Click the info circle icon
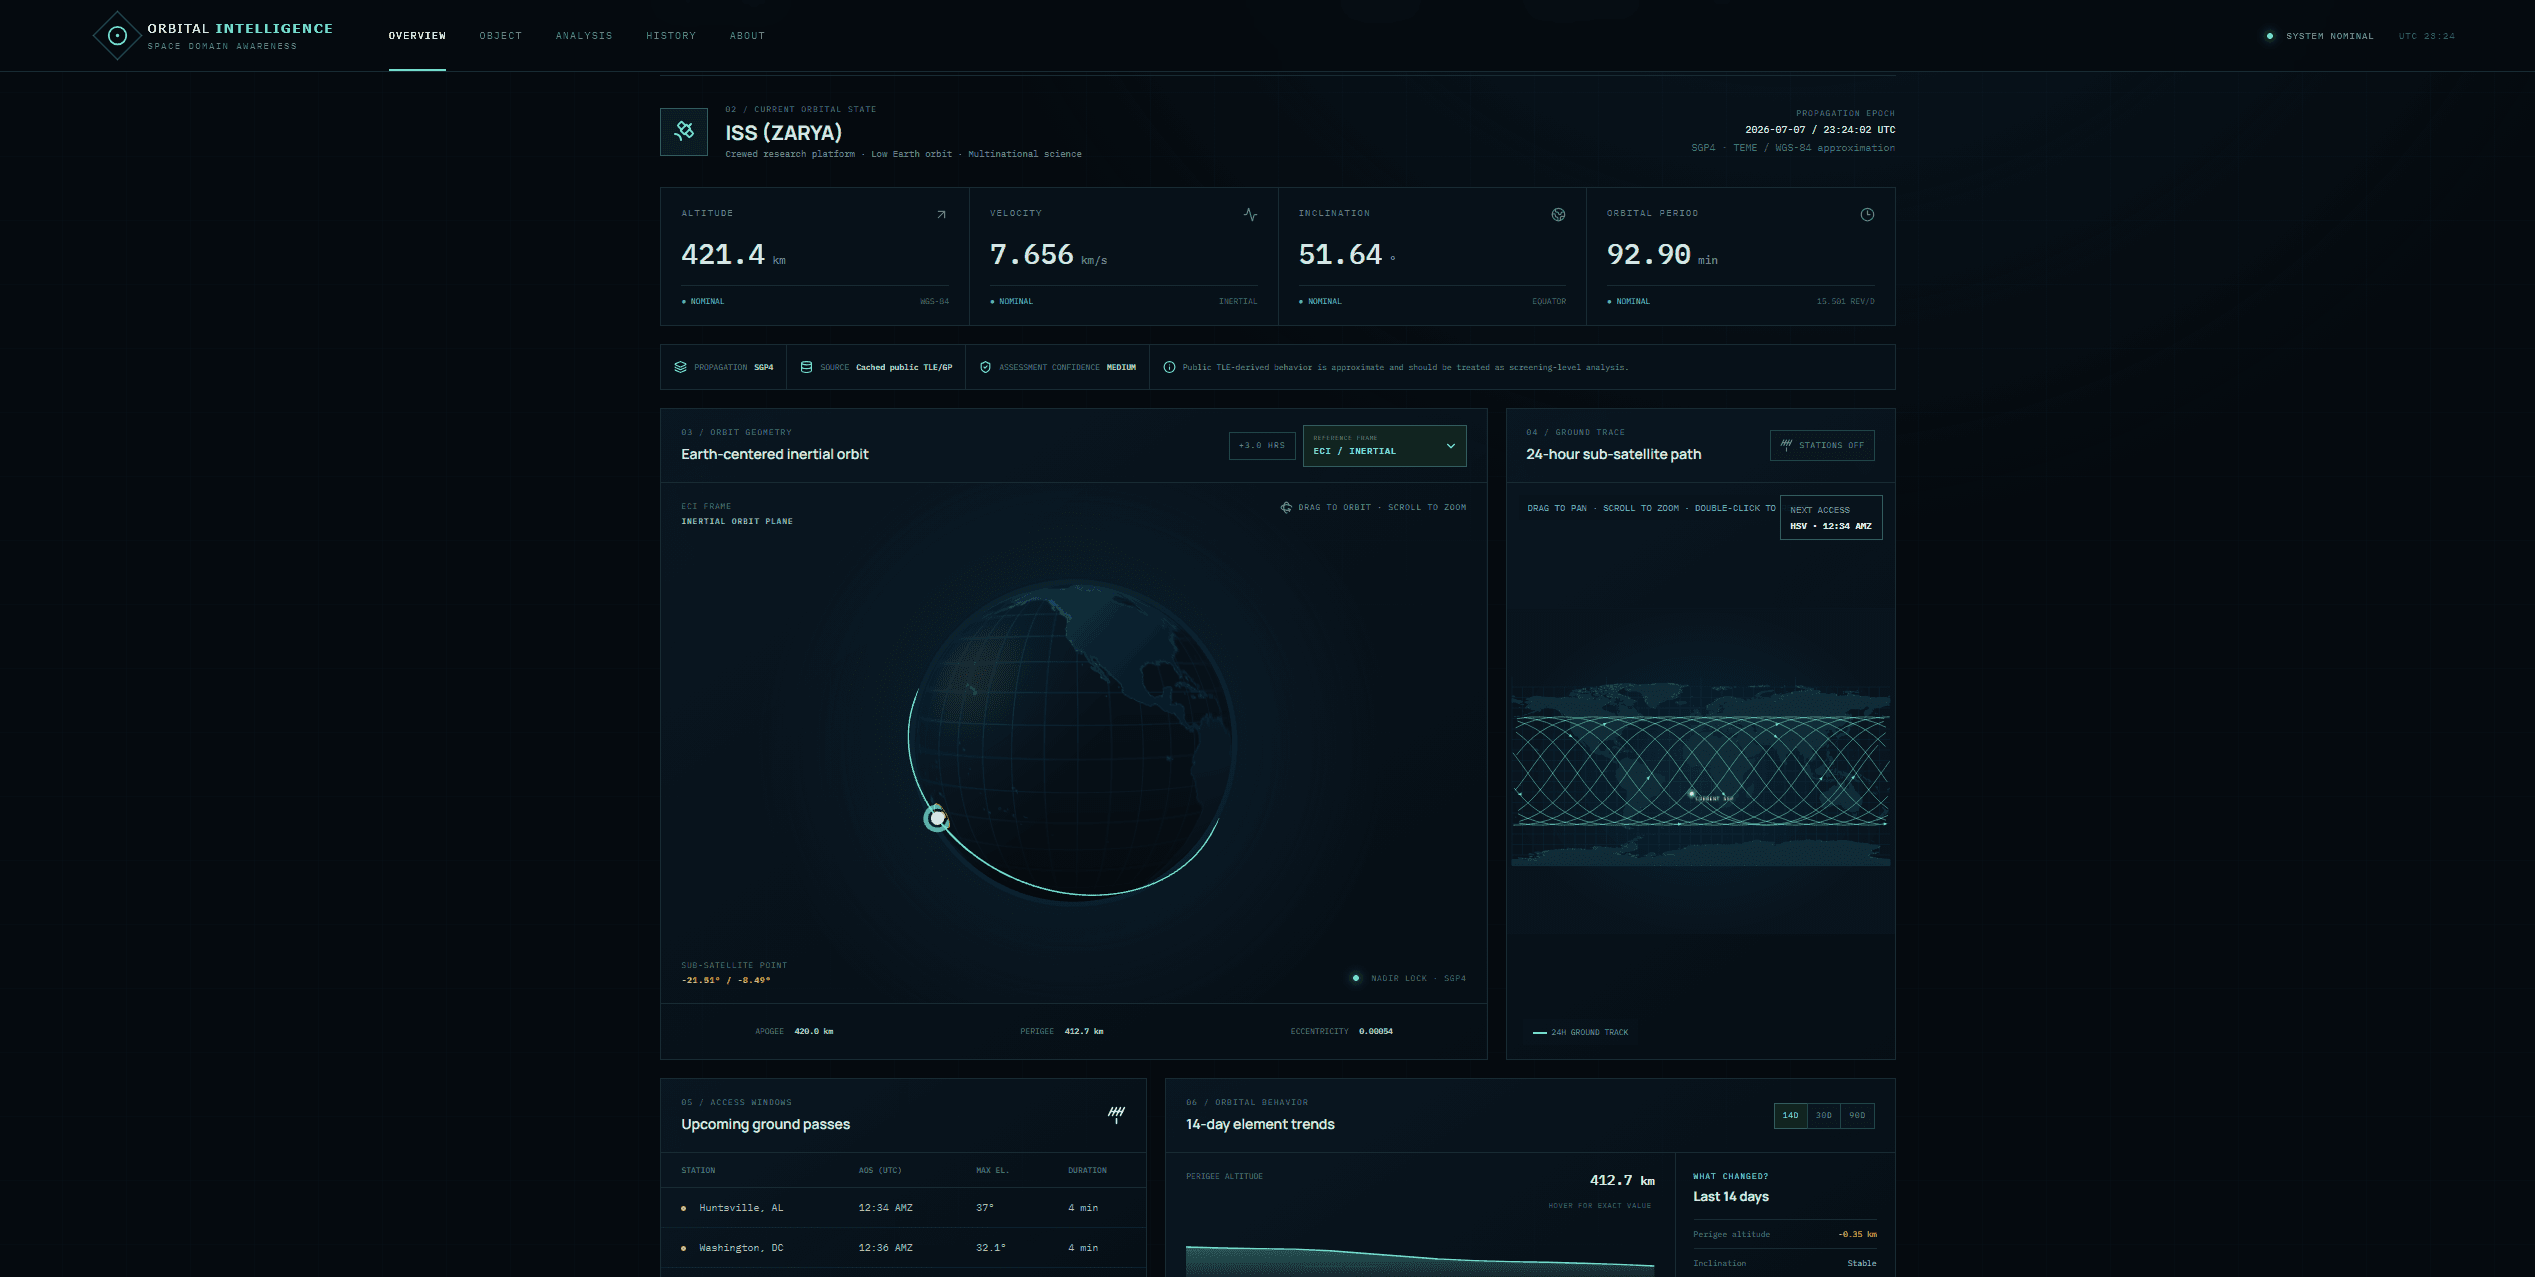 [1169, 367]
